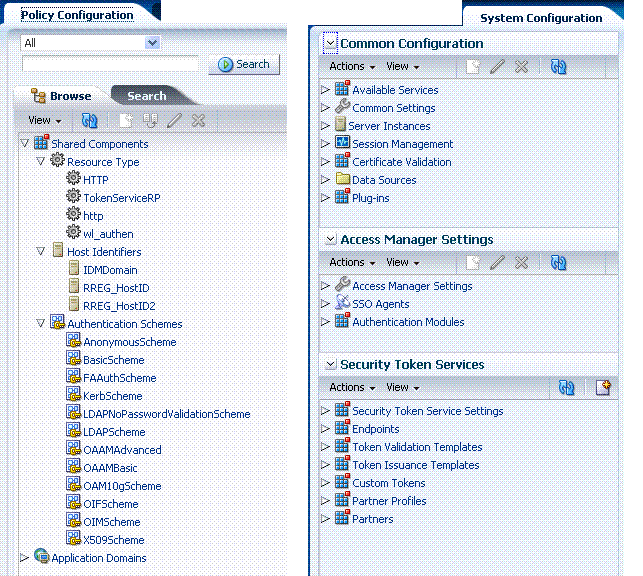The image size is (643, 576).
Task: Collapse the Shared Components tree node
Action: 25,143
